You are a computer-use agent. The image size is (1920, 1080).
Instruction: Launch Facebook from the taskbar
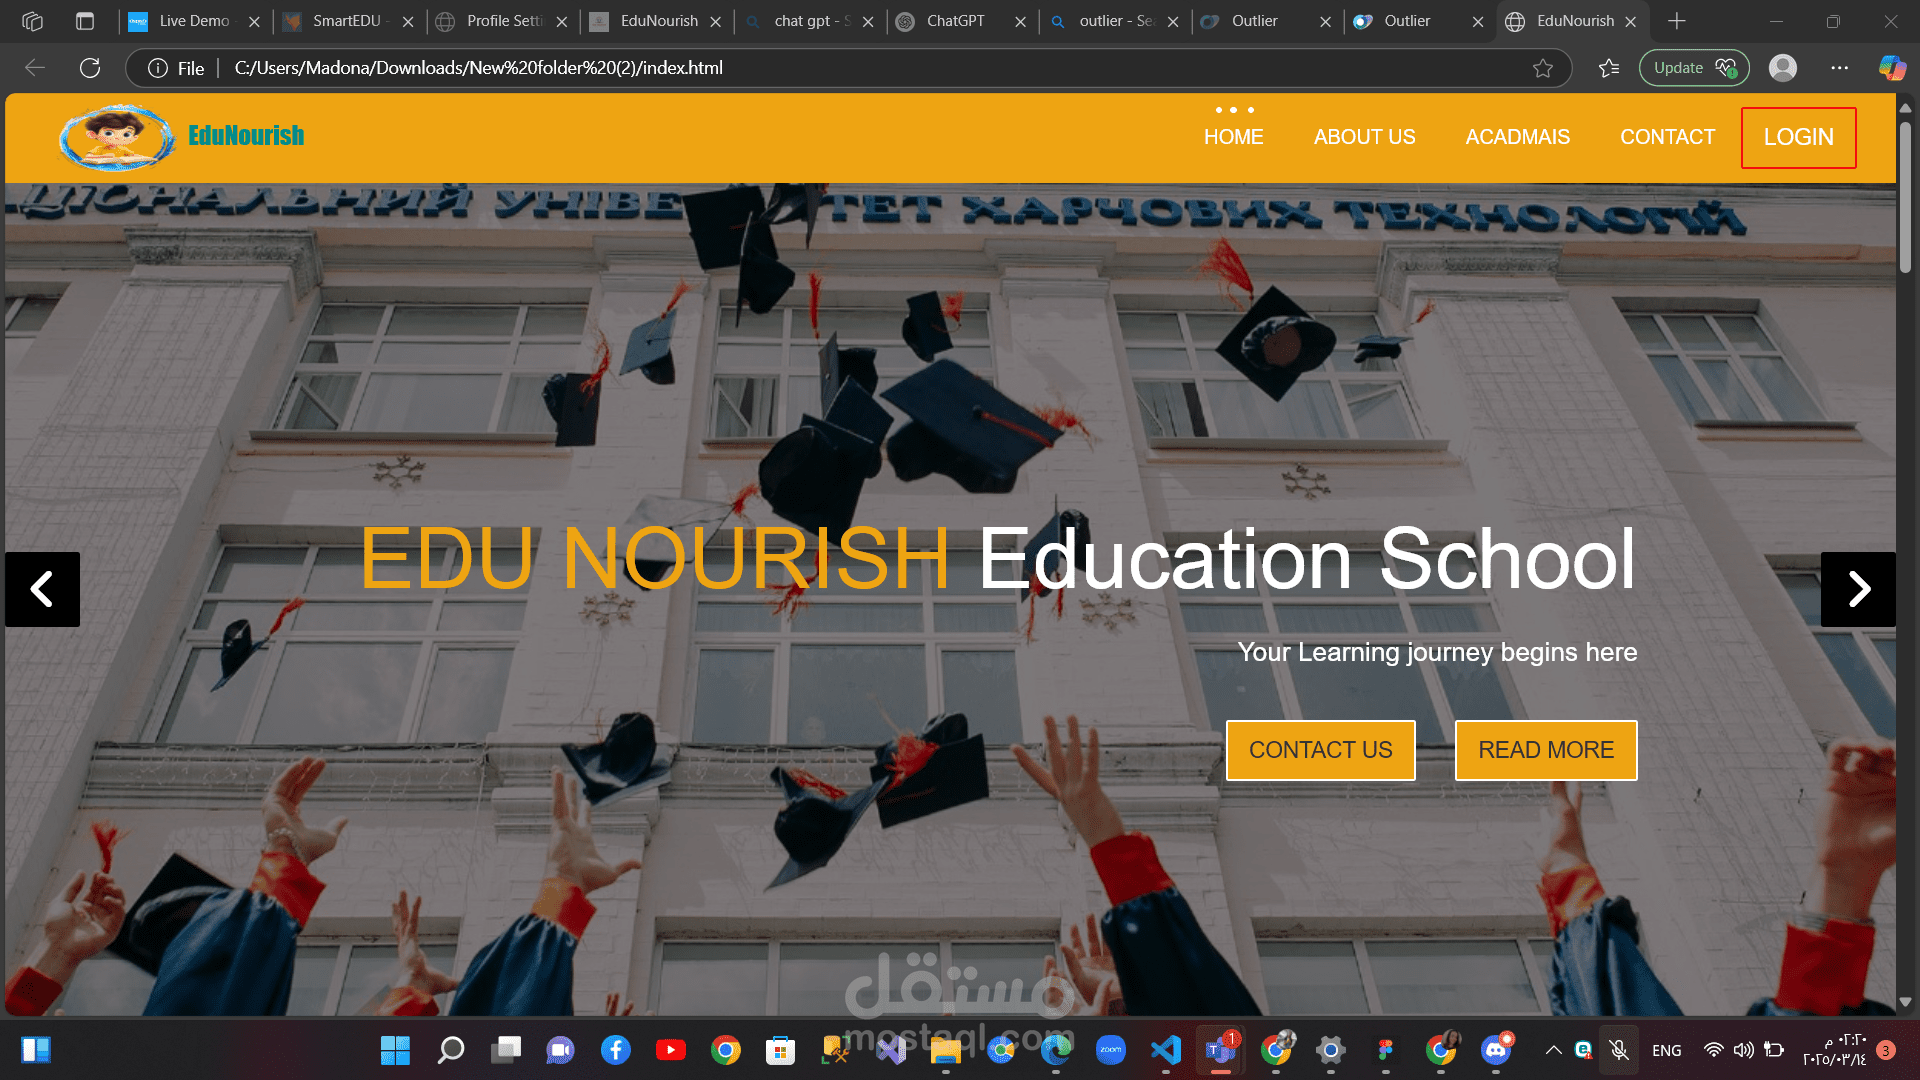616,1050
